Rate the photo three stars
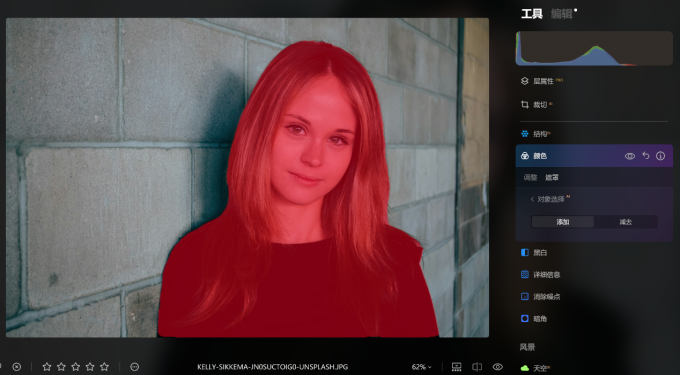This screenshot has width=680, height=375. point(75,367)
